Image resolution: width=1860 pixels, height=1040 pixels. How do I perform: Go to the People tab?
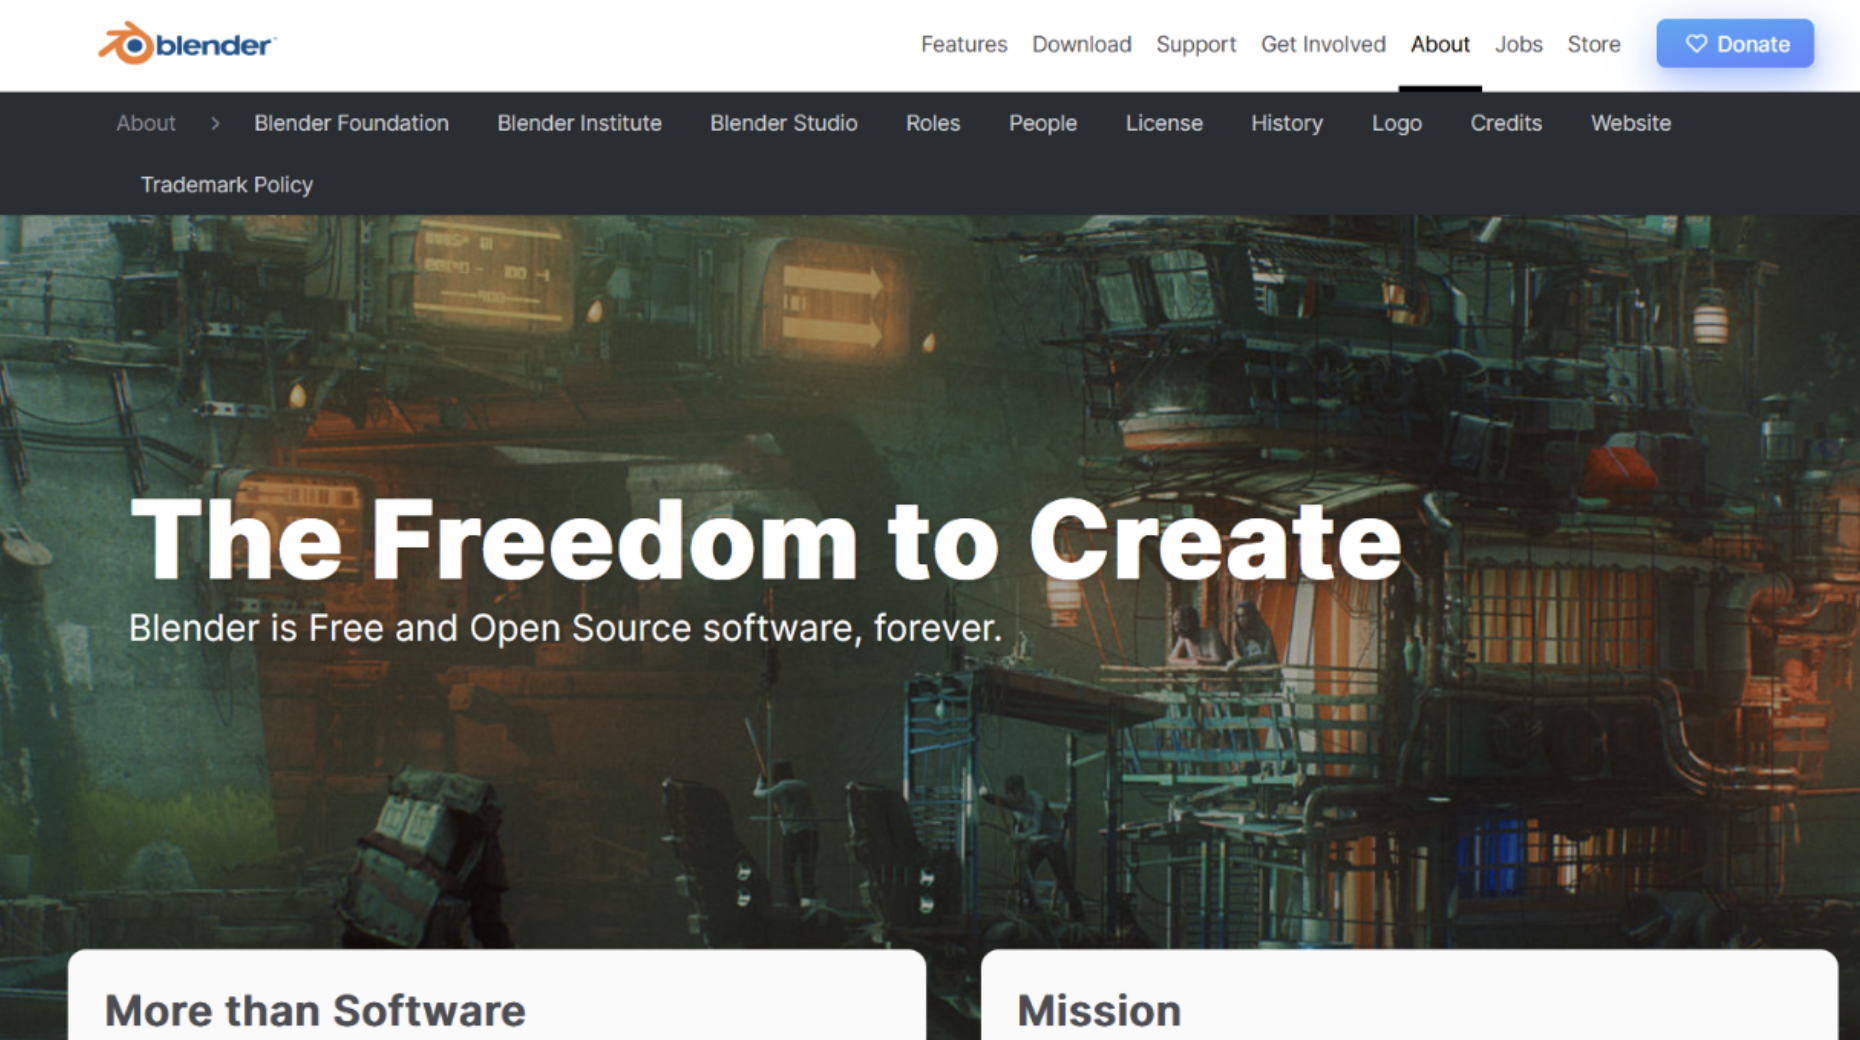click(x=1043, y=123)
